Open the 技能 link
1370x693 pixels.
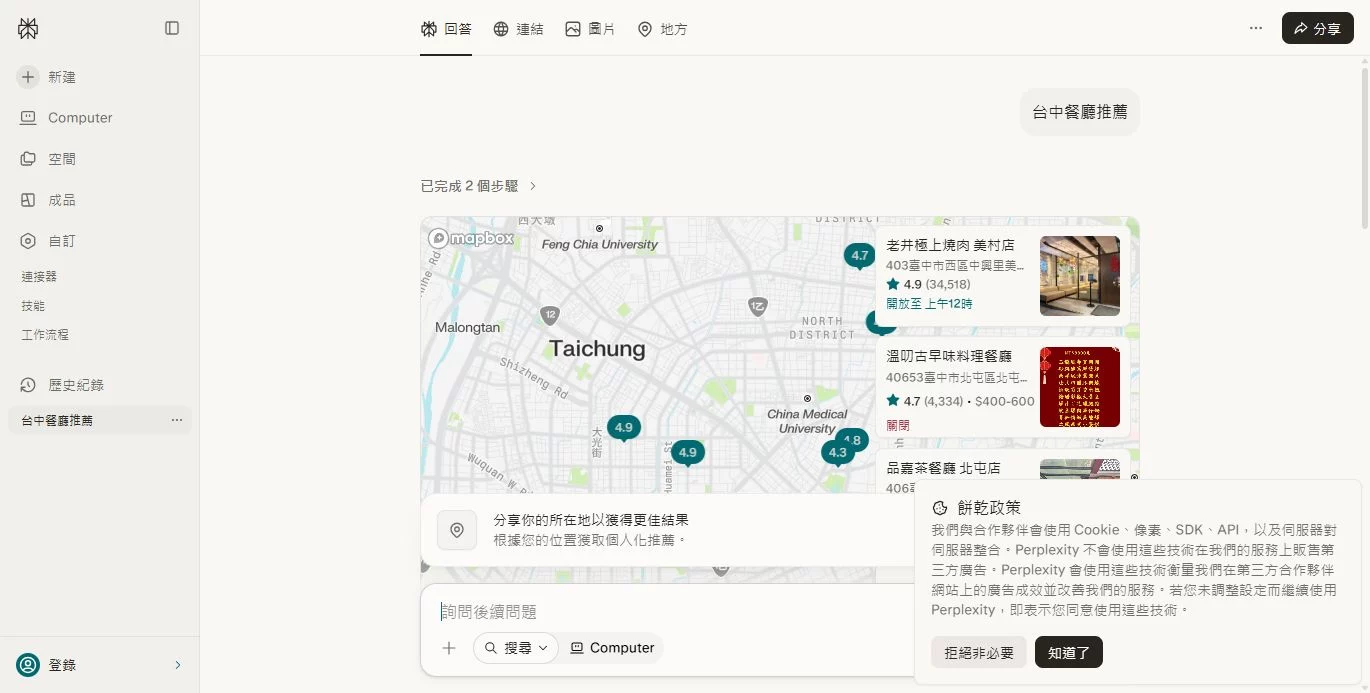tap(33, 306)
